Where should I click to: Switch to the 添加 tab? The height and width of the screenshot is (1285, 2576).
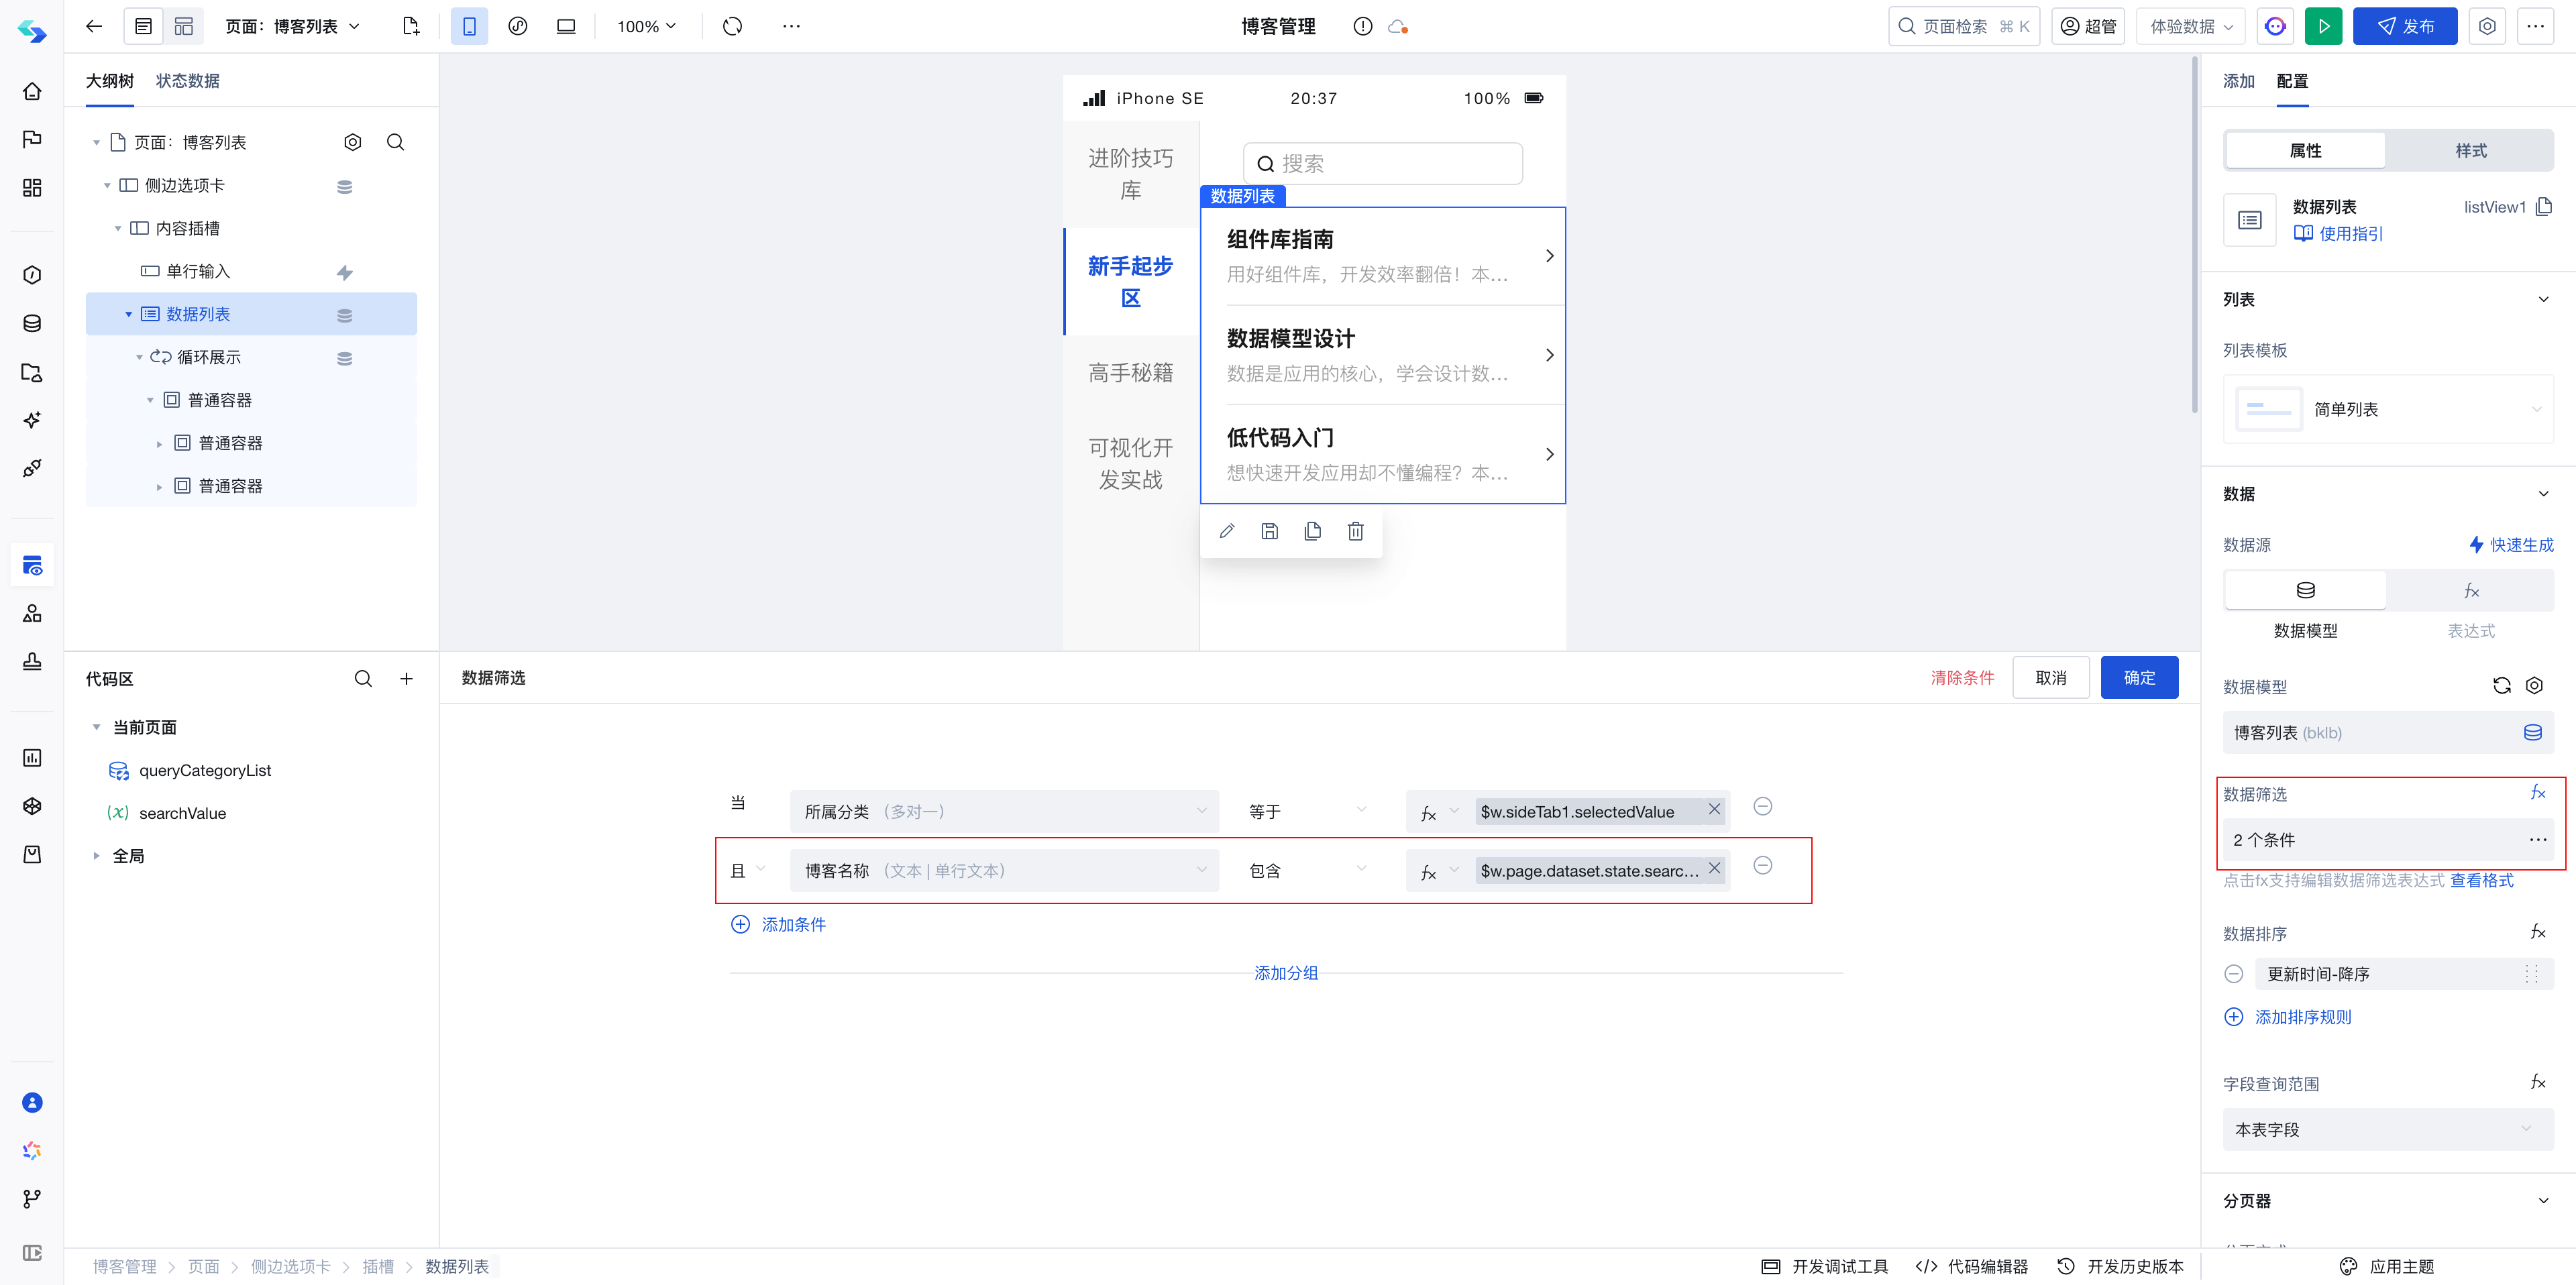point(2239,81)
